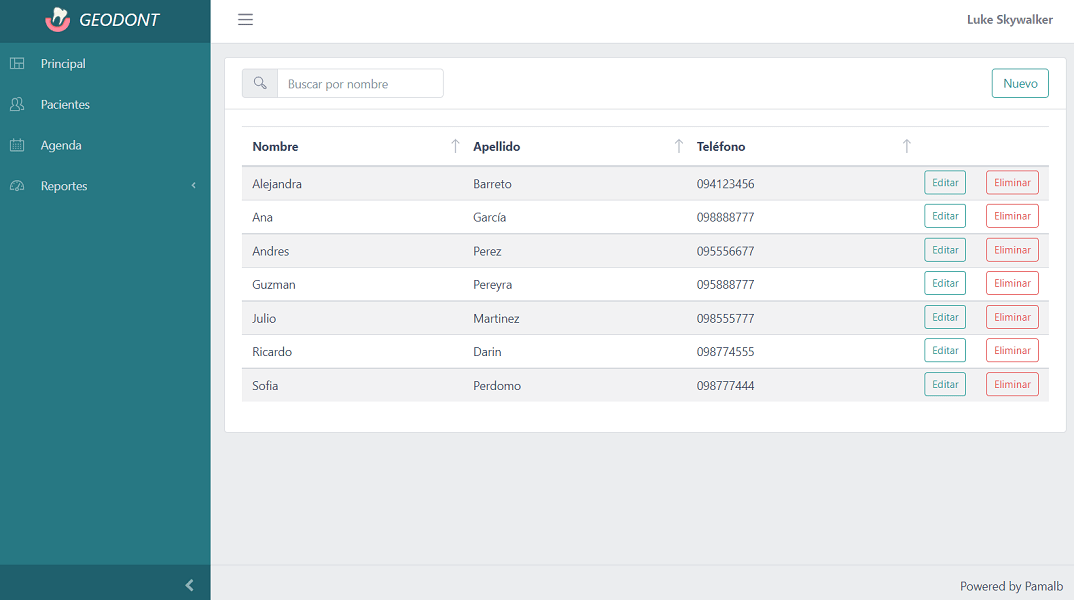
Task: Edit the Alejandra Barreto record
Action: (944, 183)
